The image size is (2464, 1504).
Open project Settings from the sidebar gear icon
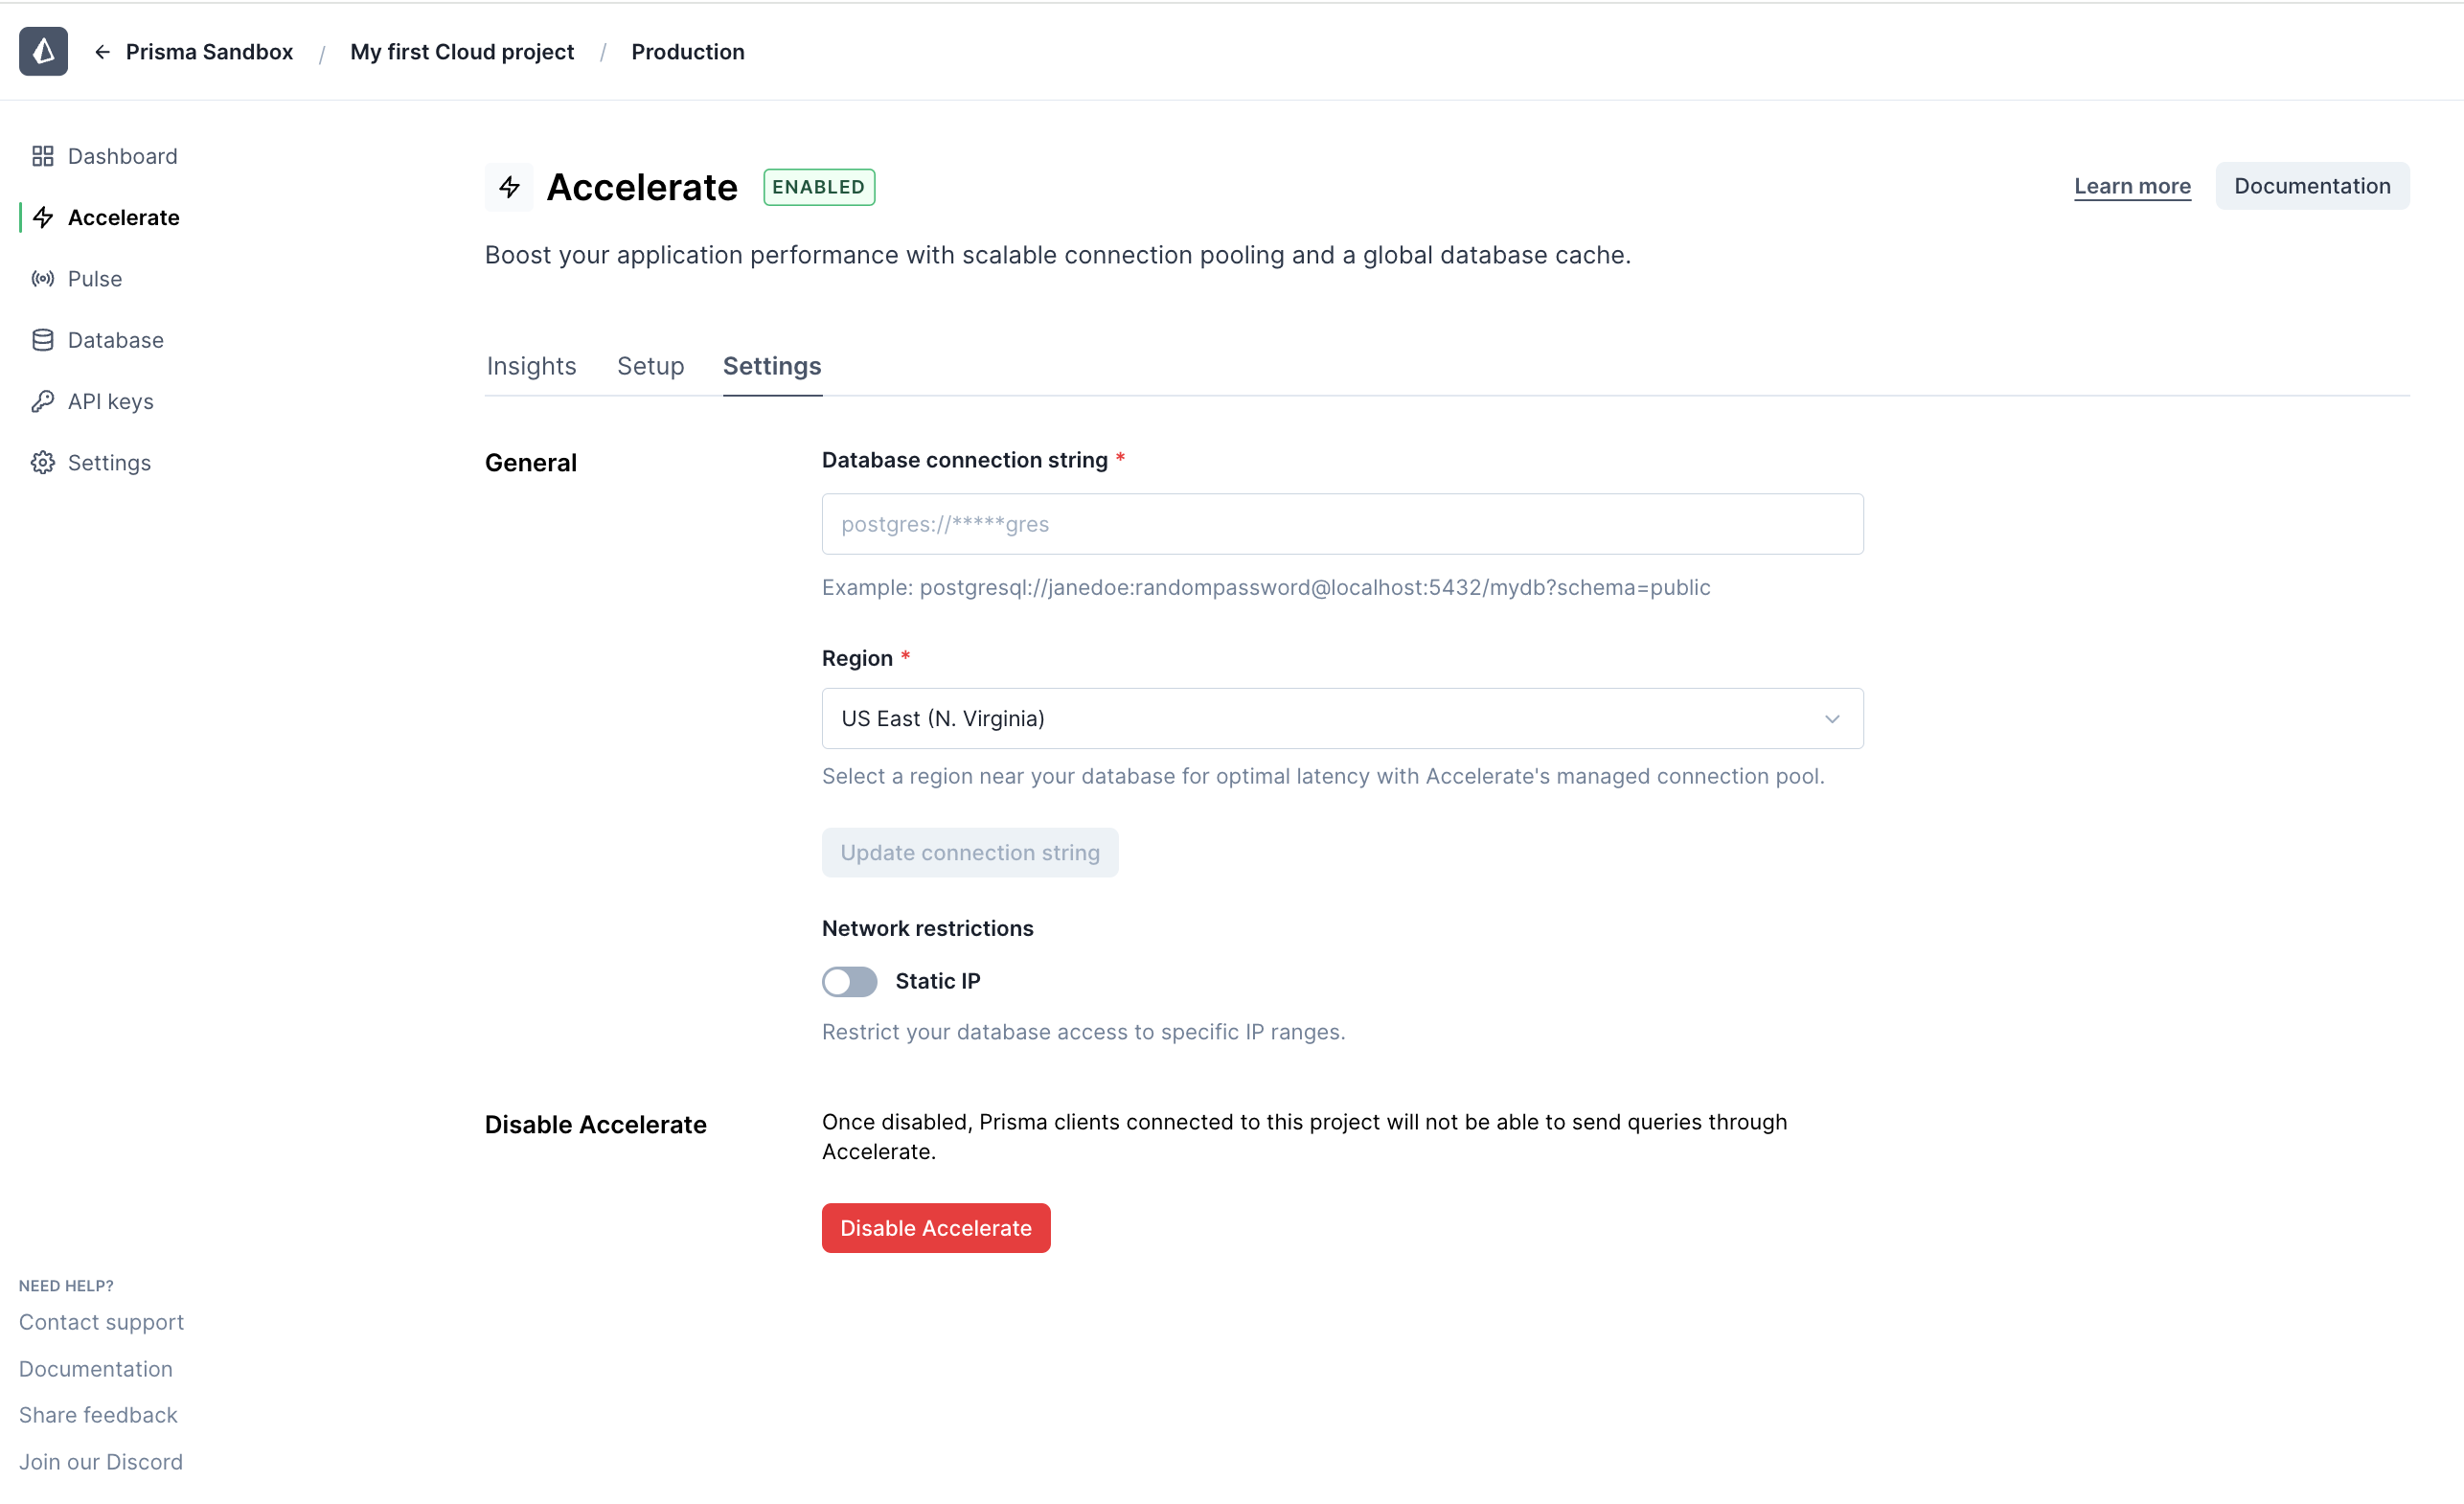[42, 462]
